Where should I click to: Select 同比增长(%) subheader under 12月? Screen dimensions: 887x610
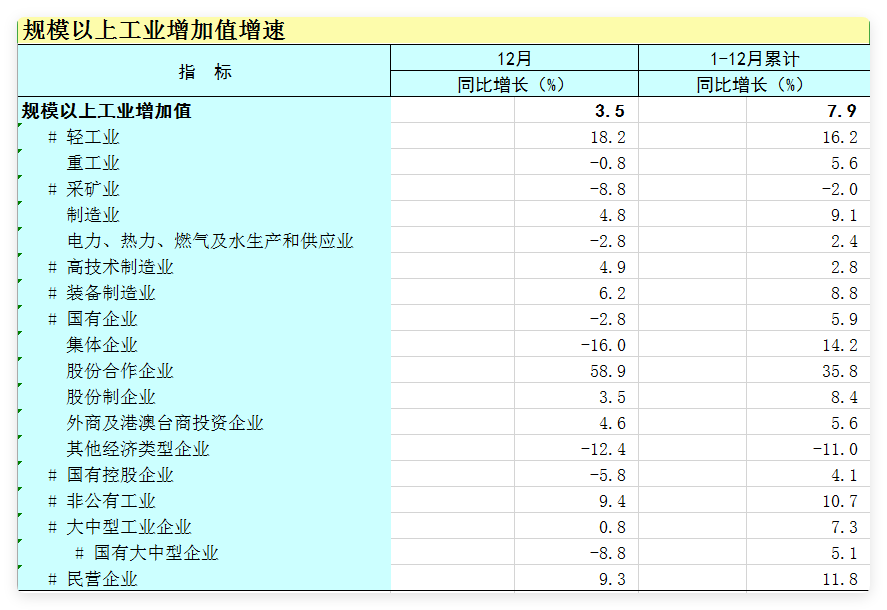click(x=514, y=85)
